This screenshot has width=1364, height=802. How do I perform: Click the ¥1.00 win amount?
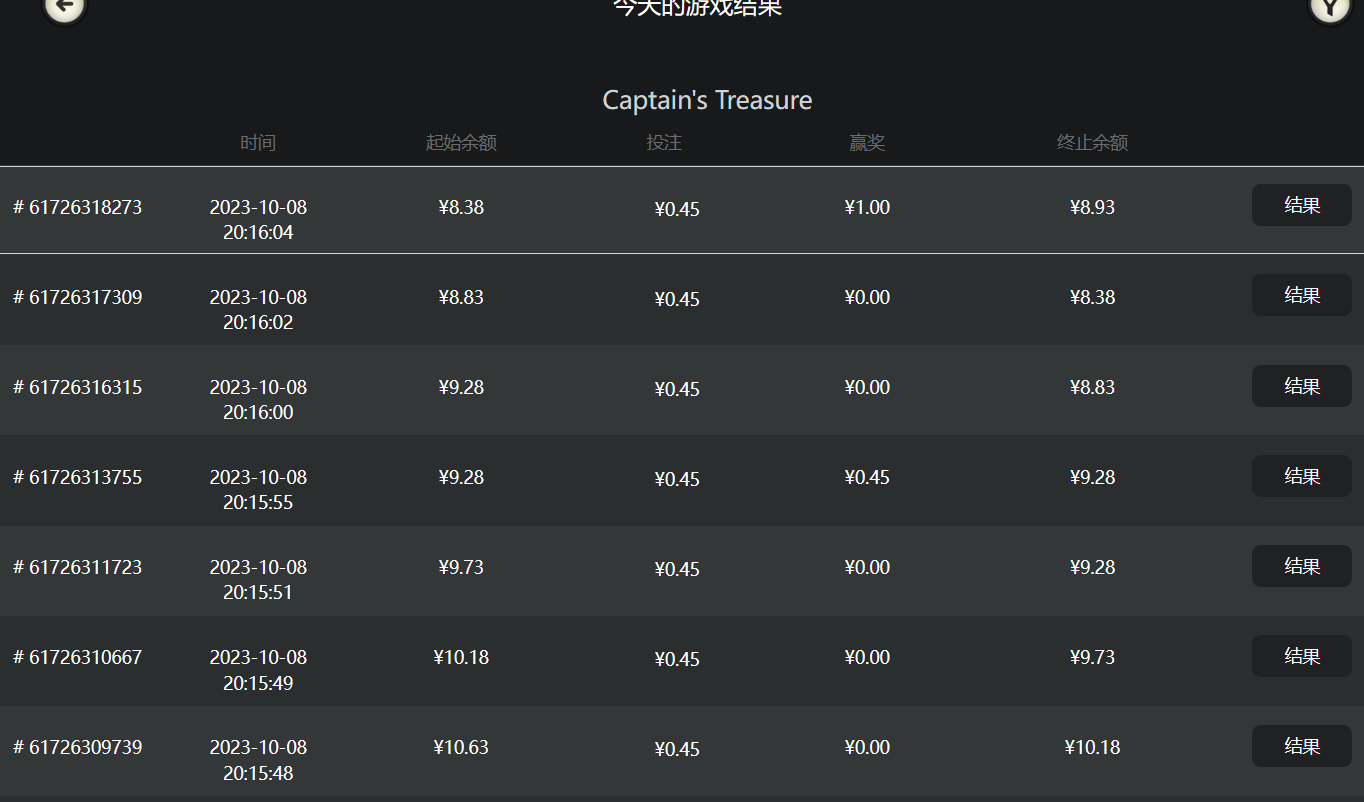tap(867, 207)
